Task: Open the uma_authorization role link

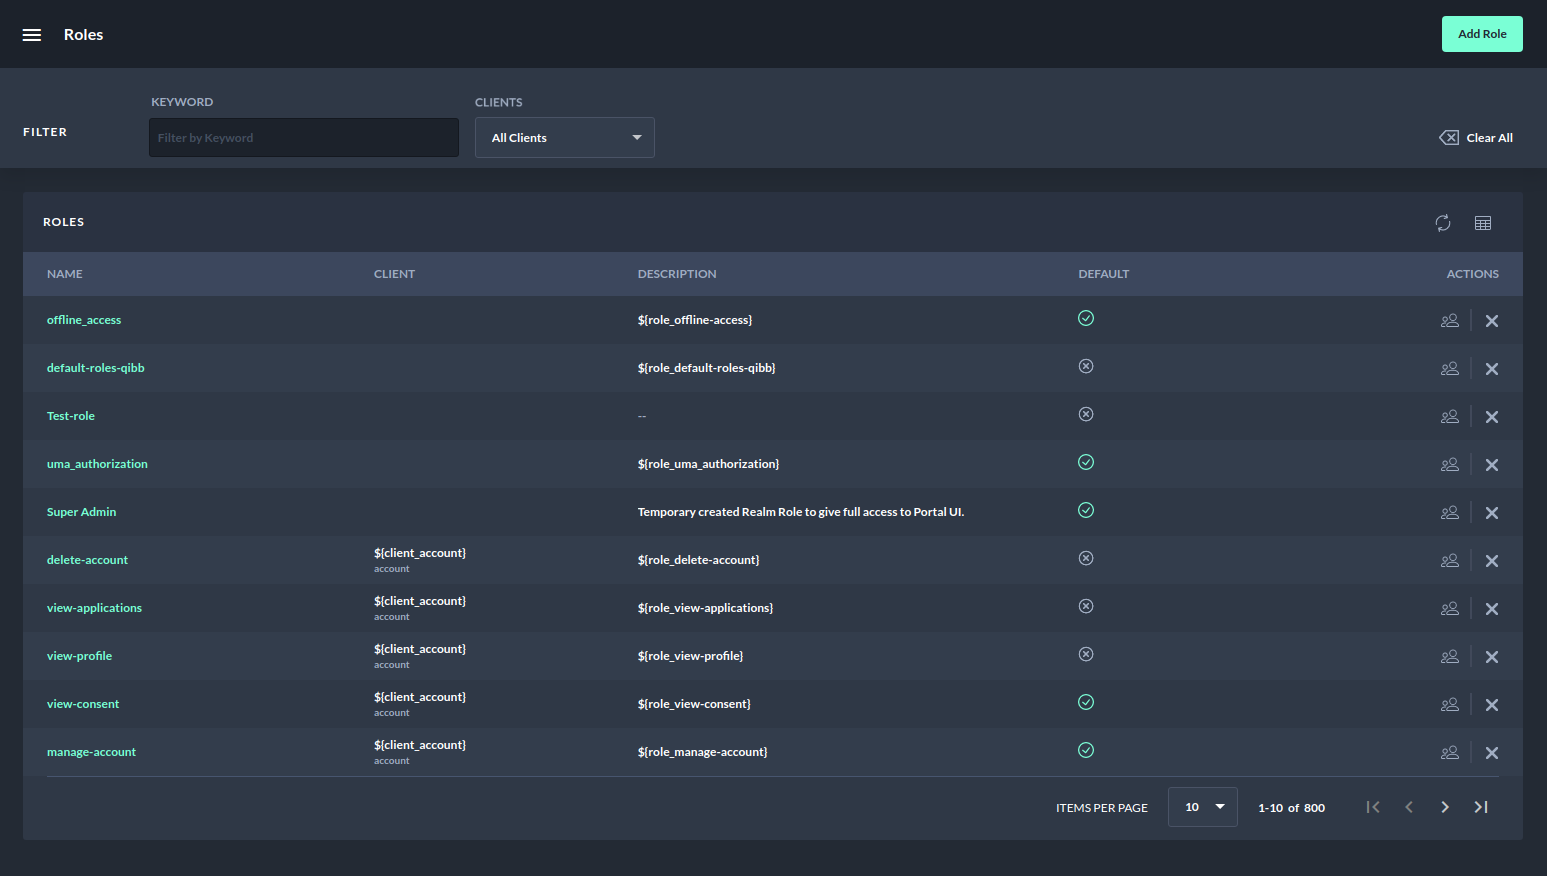Action: (x=97, y=464)
